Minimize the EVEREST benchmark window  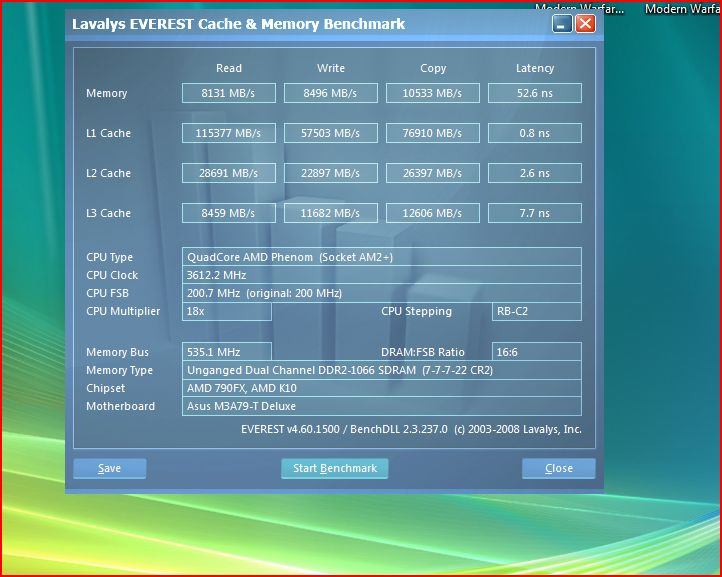[562, 24]
